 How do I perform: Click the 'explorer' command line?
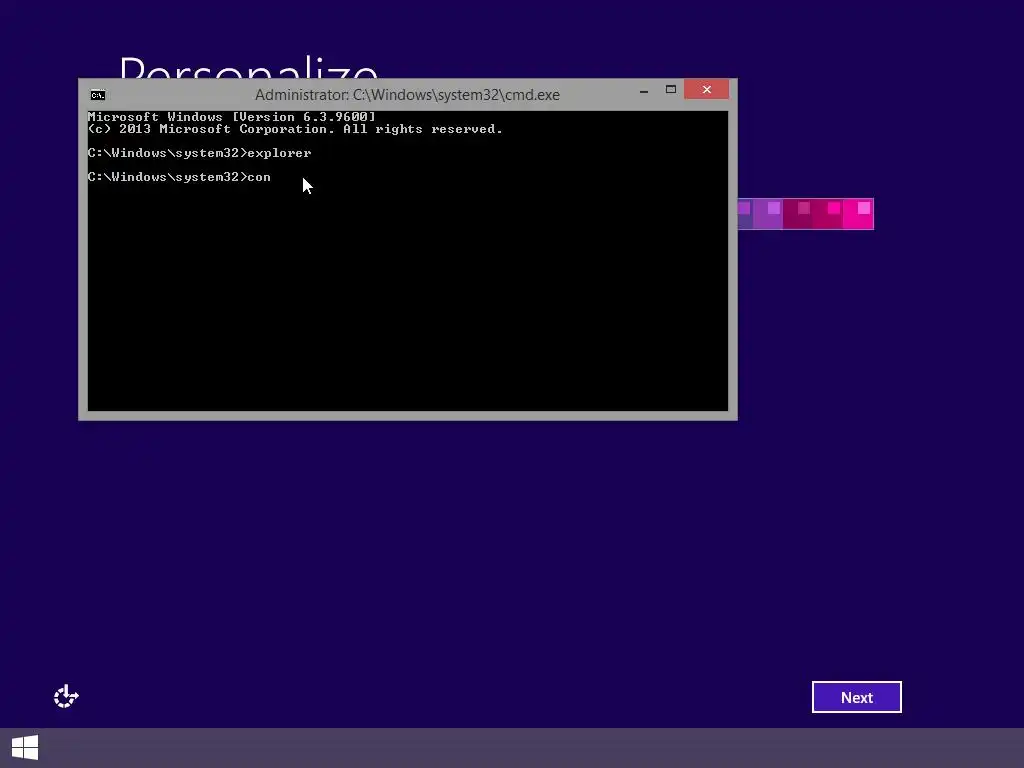click(199, 153)
